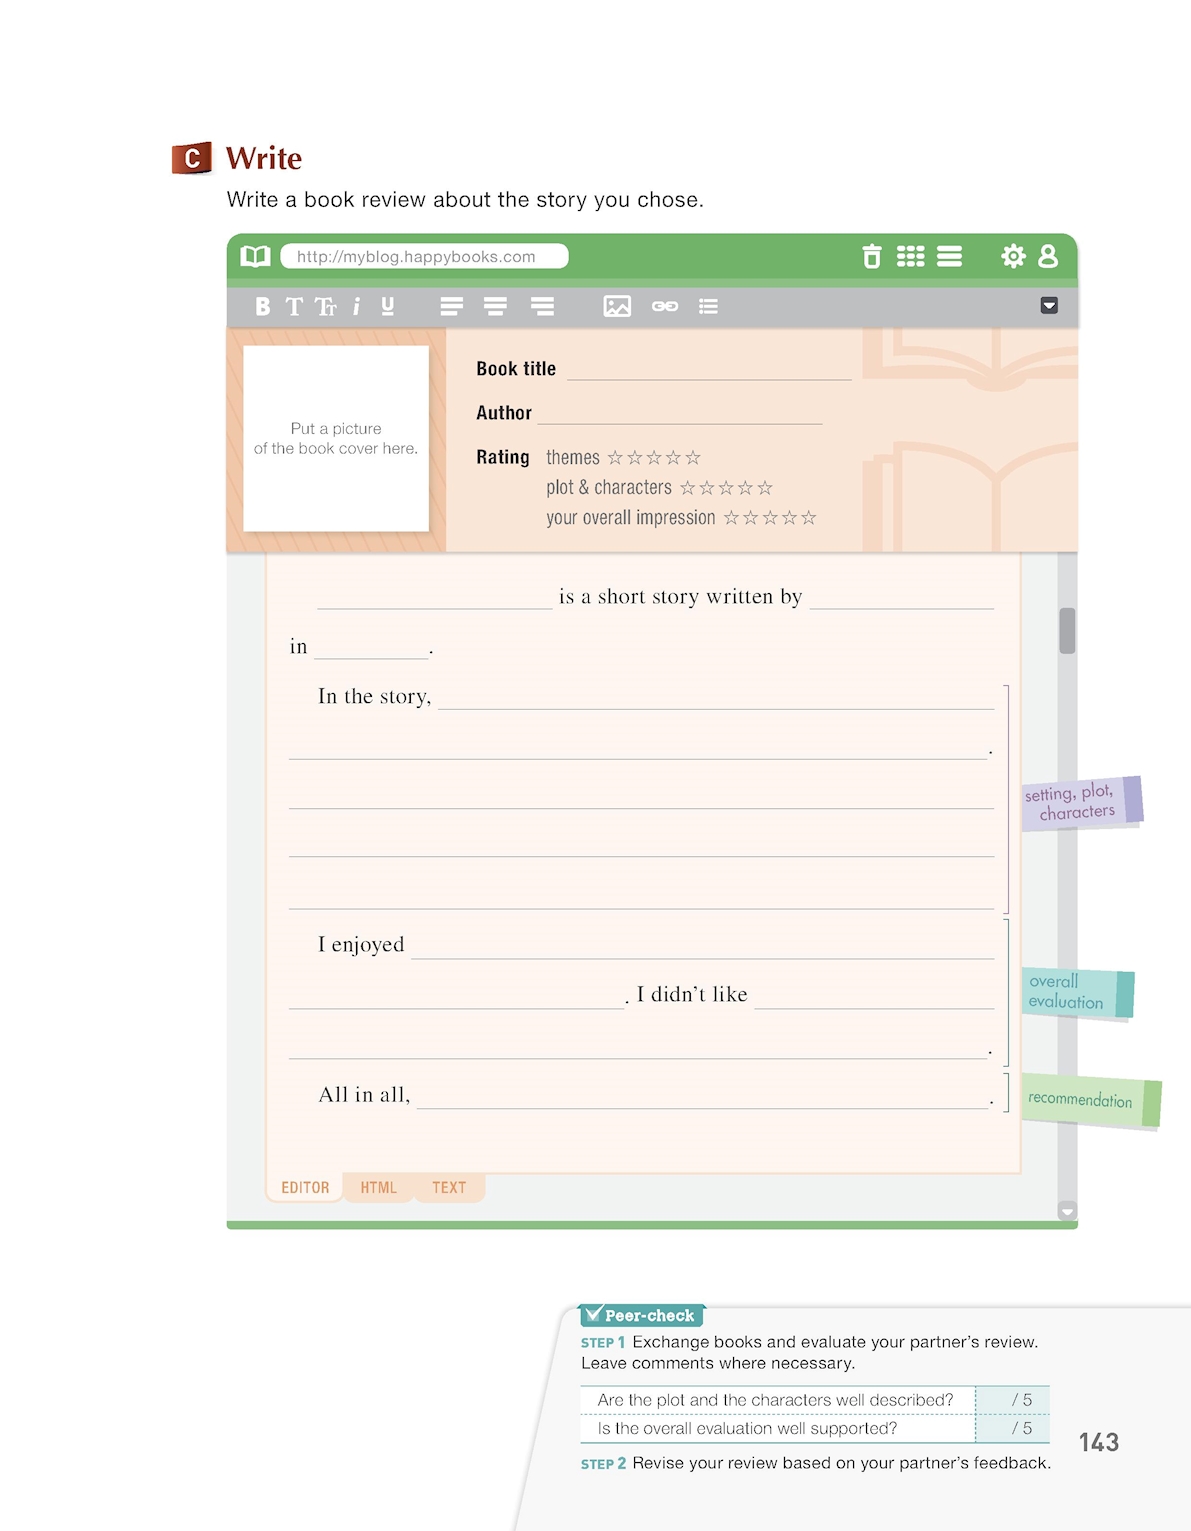Switch to grid view icon

(910, 257)
